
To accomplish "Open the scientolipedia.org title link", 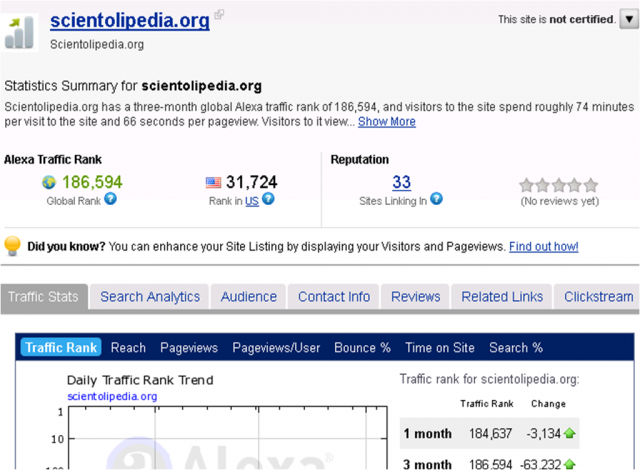I will (129, 19).
